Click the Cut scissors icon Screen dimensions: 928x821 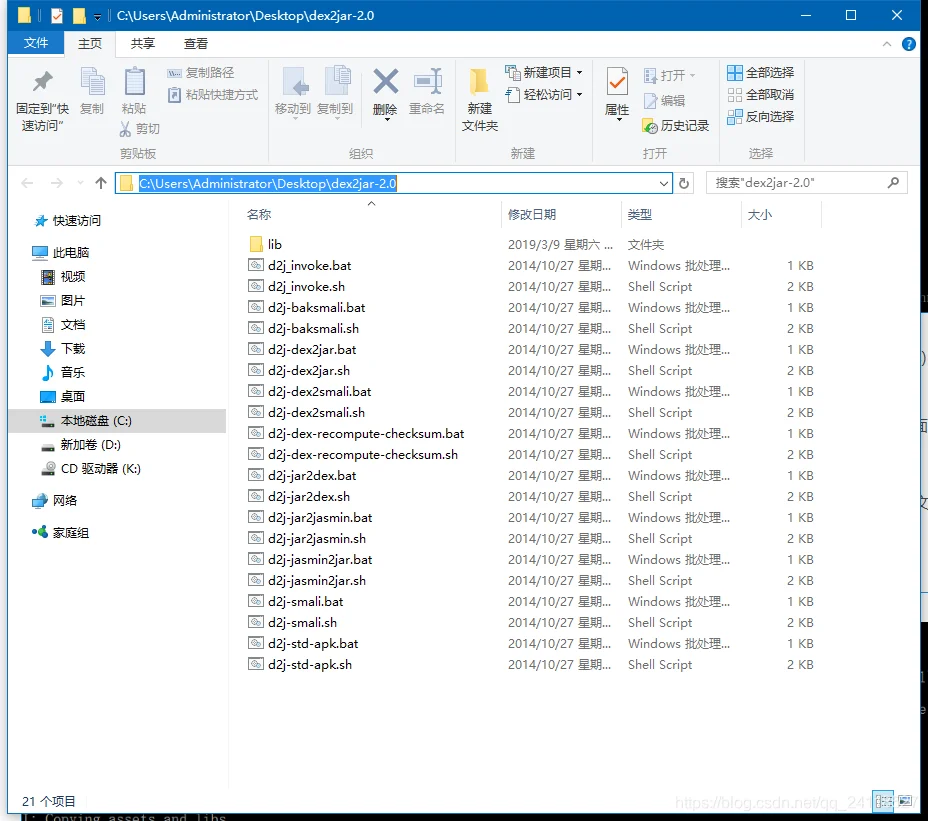(x=125, y=128)
